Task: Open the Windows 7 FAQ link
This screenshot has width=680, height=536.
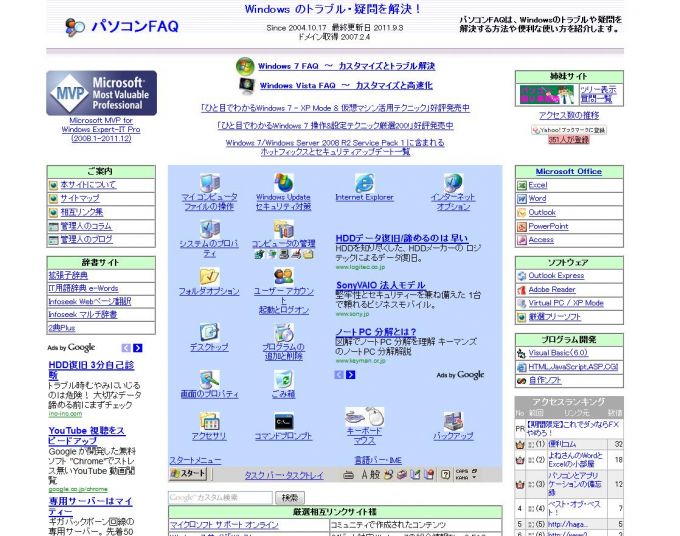Action: 346,66
